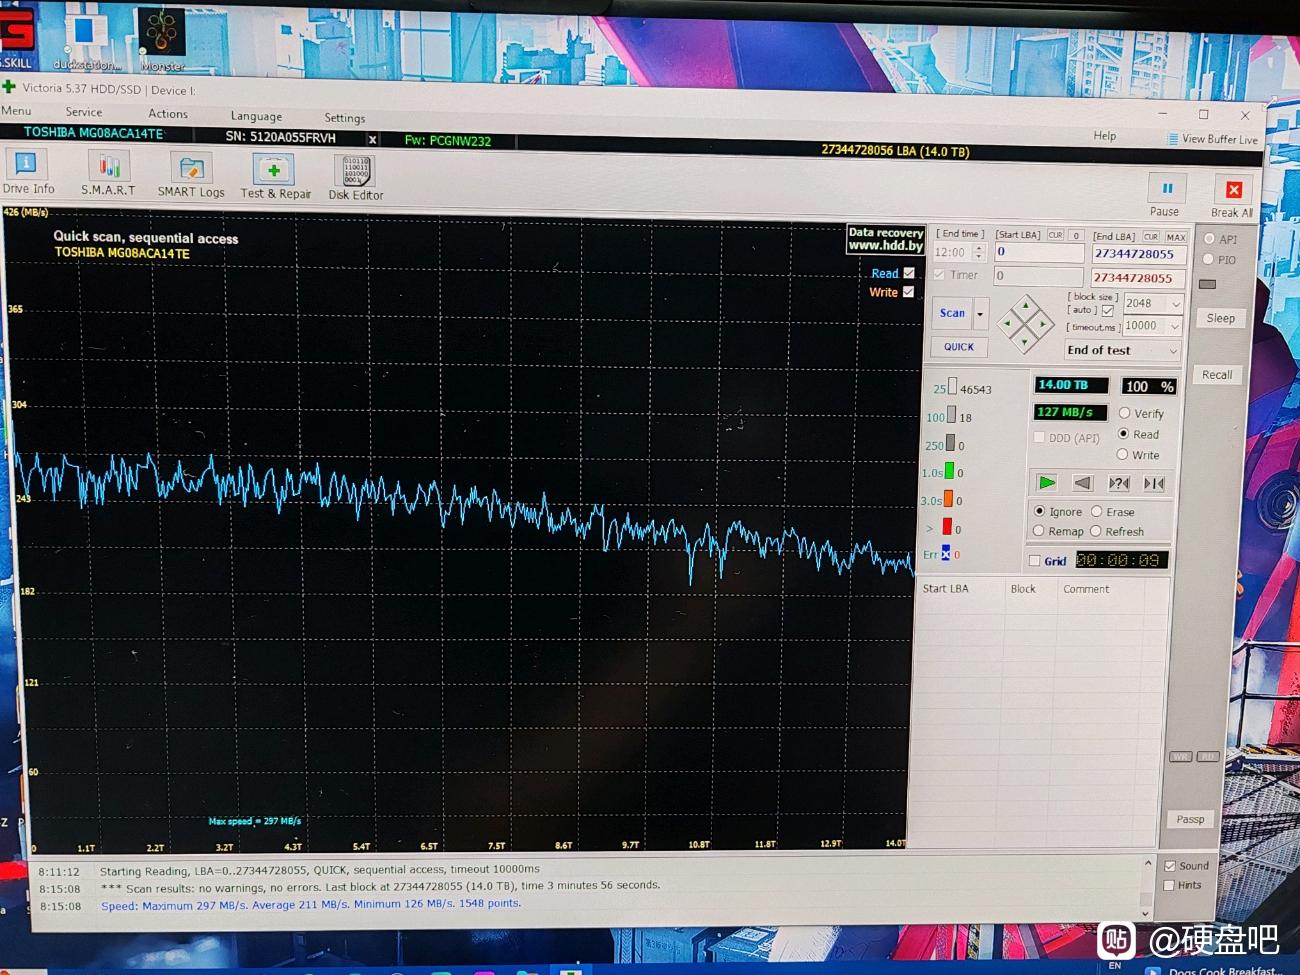The width and height of the screenshot is (1300, 975).
Task: Click the red slow block swatch
Action: 947,527
